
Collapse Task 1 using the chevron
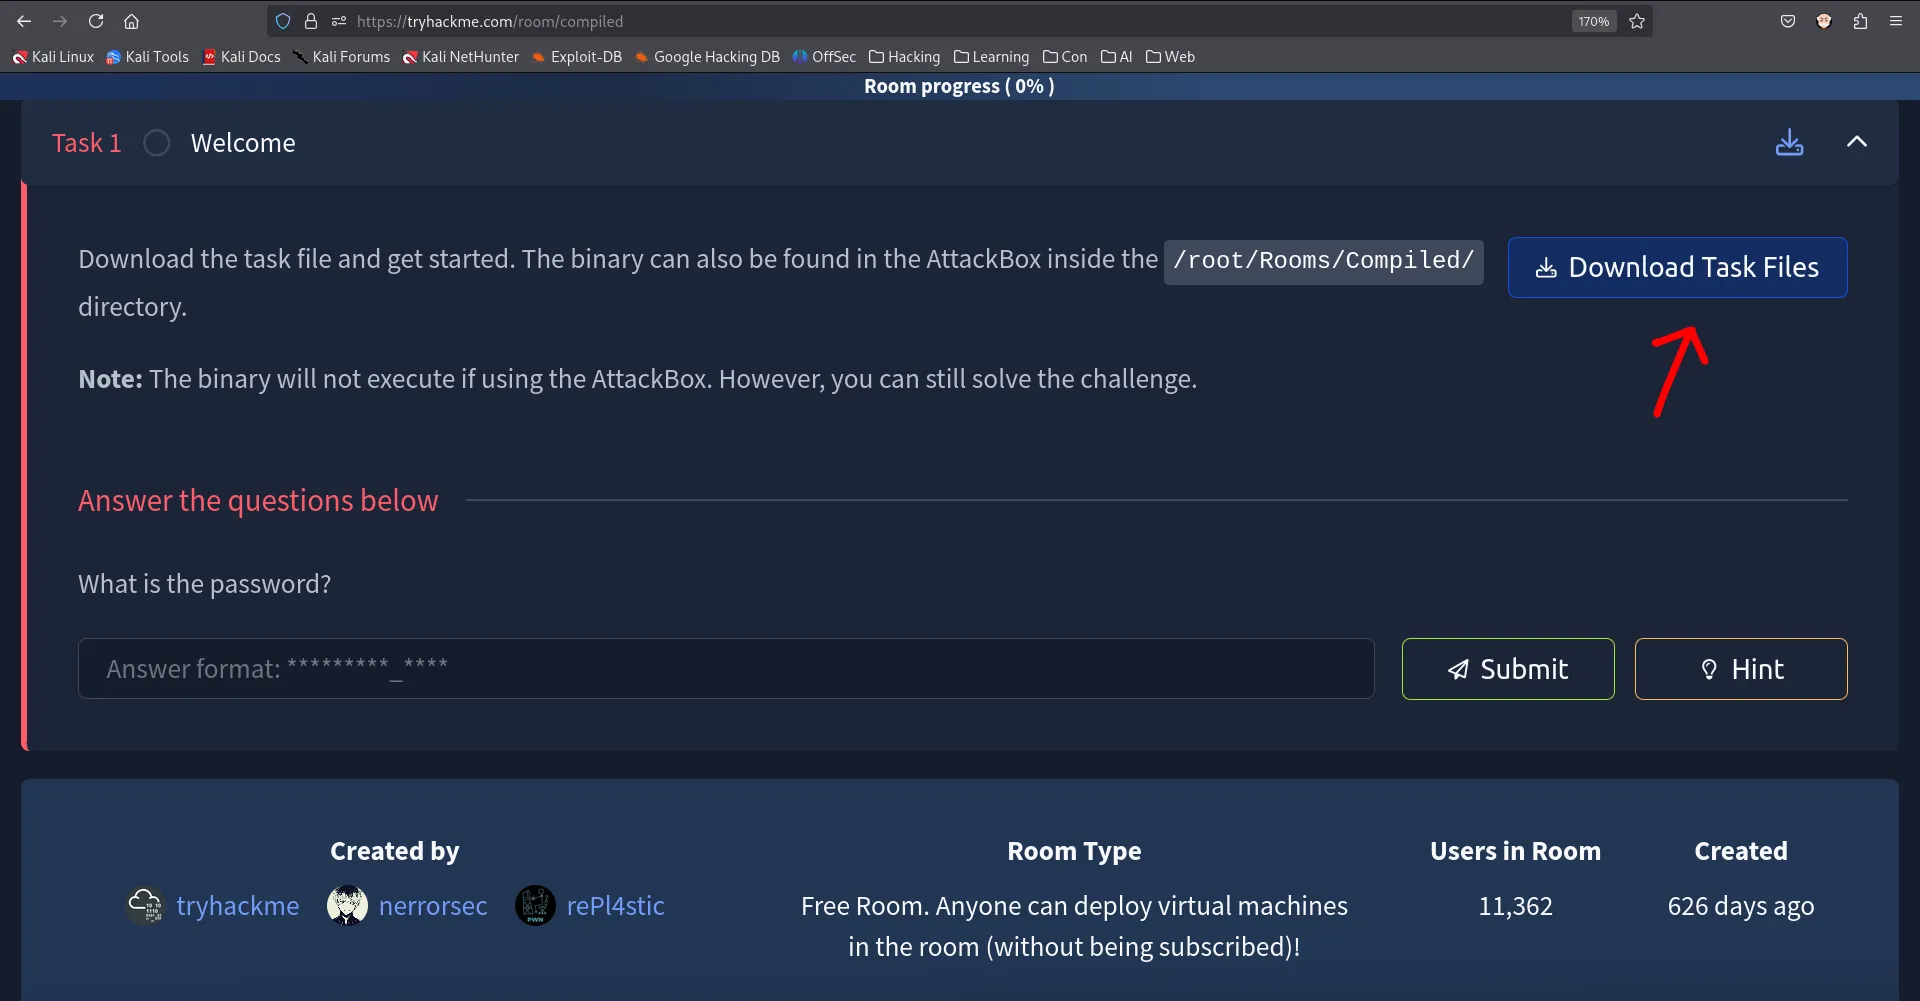[1857, 142]
